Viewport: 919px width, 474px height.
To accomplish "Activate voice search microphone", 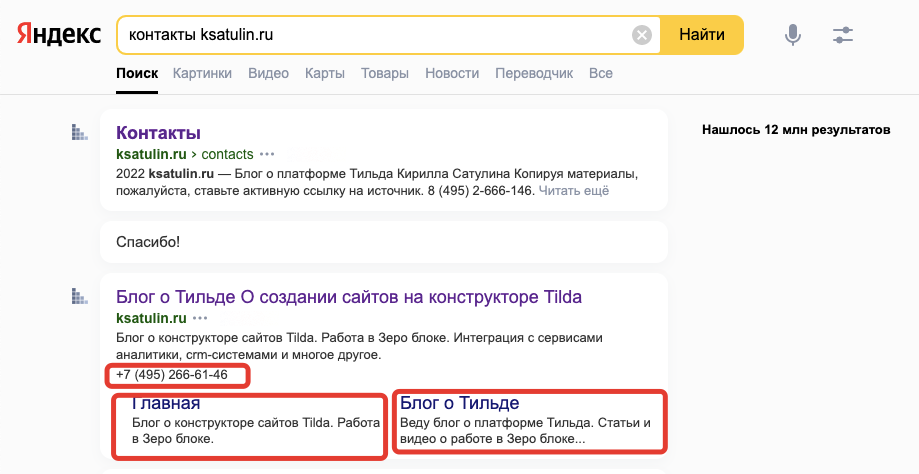I will click(x=793, y=35).
